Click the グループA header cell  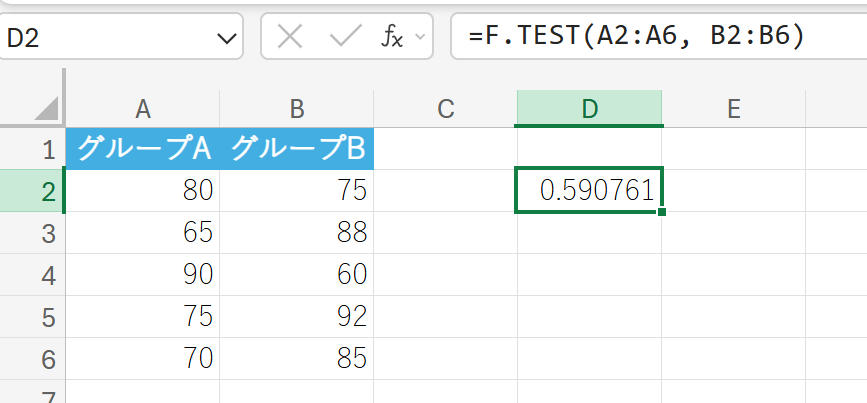click(x=143, y=149)
